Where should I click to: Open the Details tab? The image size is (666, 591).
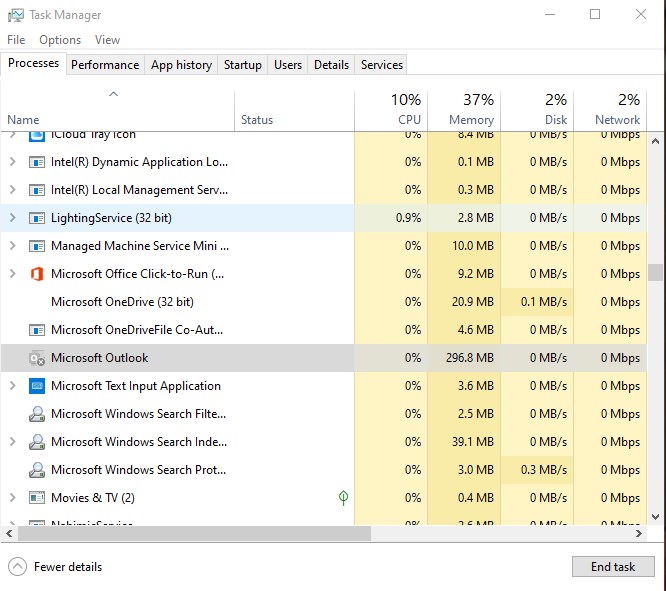coord(331,65)
